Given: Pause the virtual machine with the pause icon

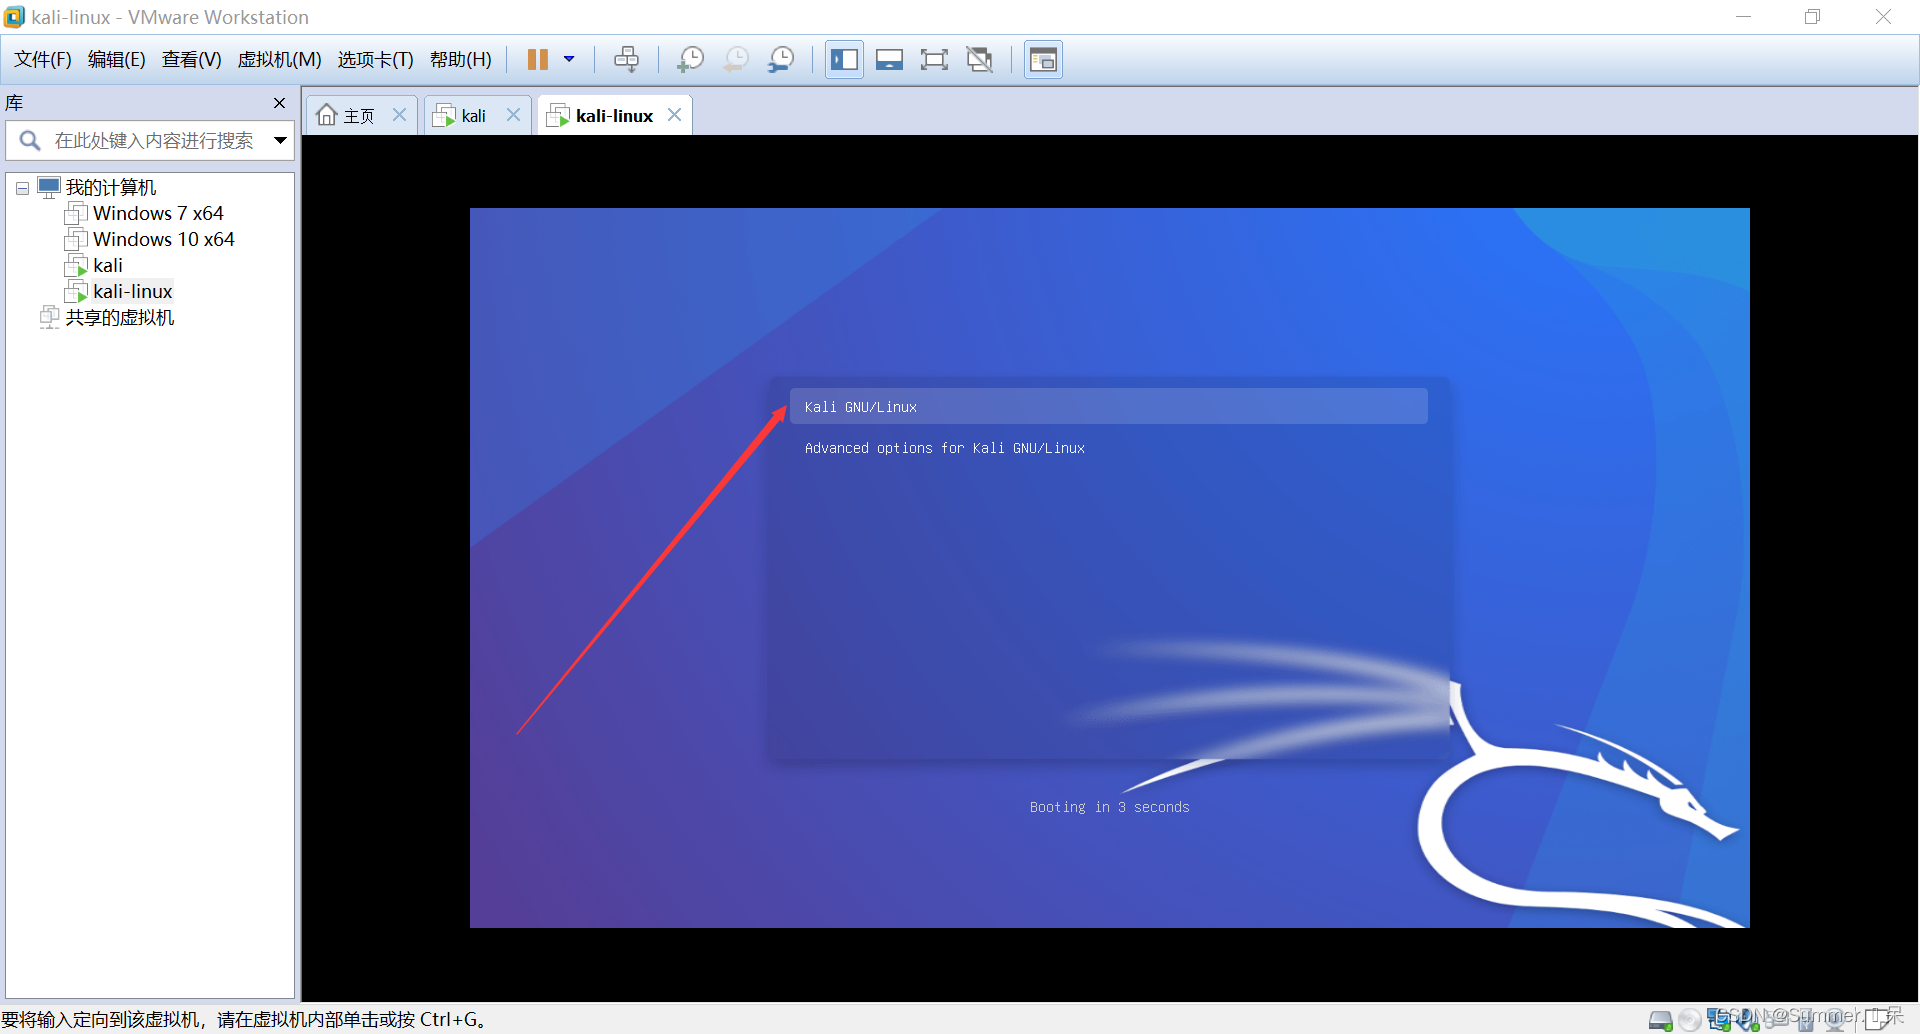Looking at the screenshot, I should pos(537,60).
